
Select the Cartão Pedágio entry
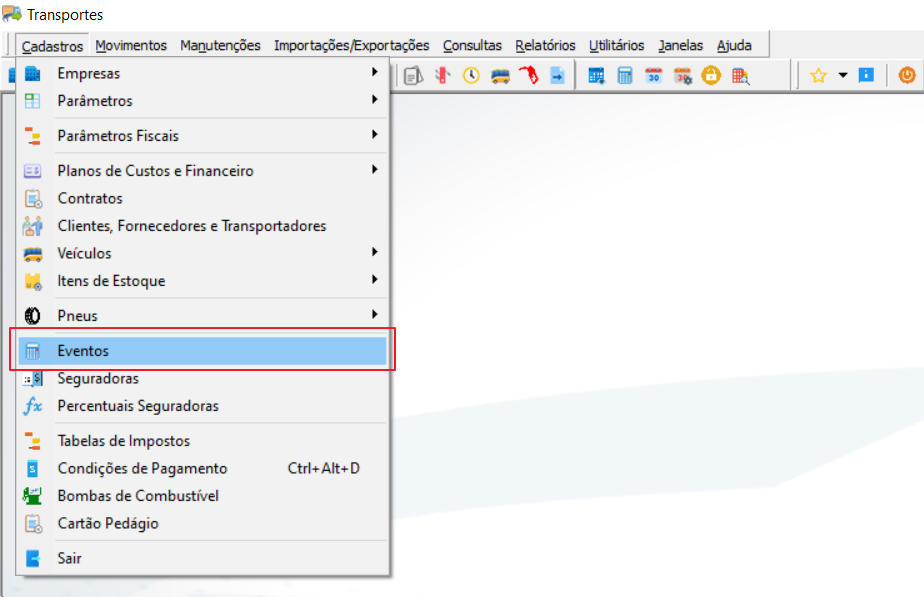coord(203,523)
